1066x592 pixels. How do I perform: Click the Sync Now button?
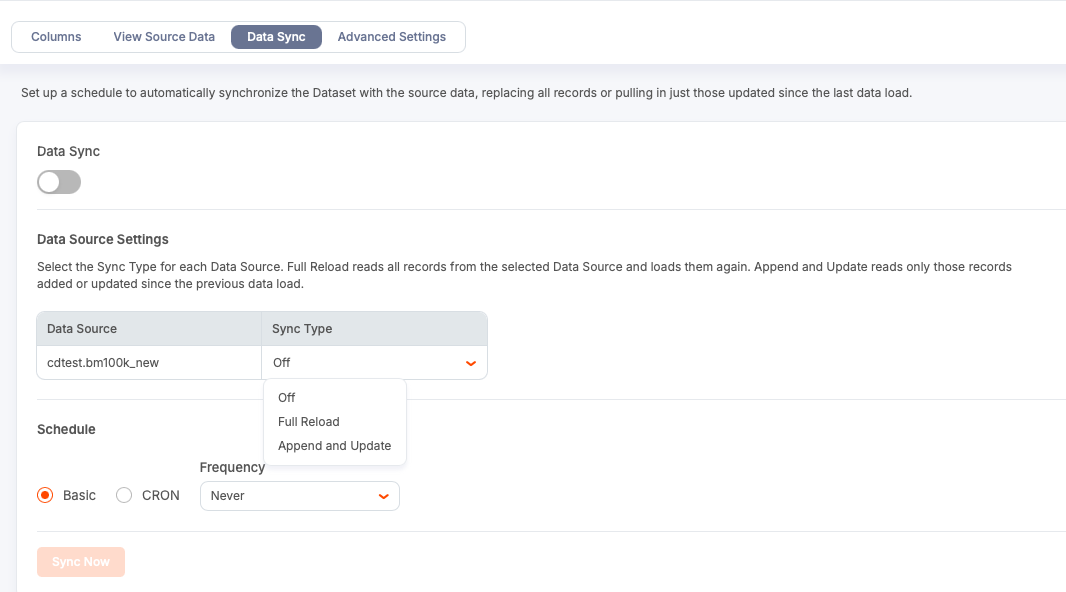tap(80, 561)
